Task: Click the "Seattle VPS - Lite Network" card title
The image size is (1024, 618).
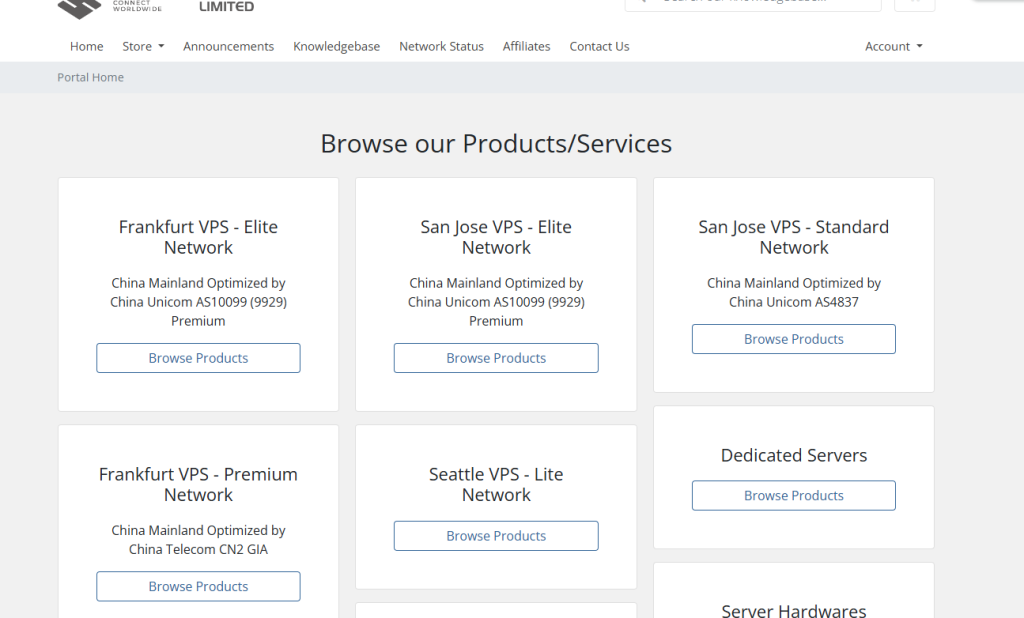Action: point(496,485)
